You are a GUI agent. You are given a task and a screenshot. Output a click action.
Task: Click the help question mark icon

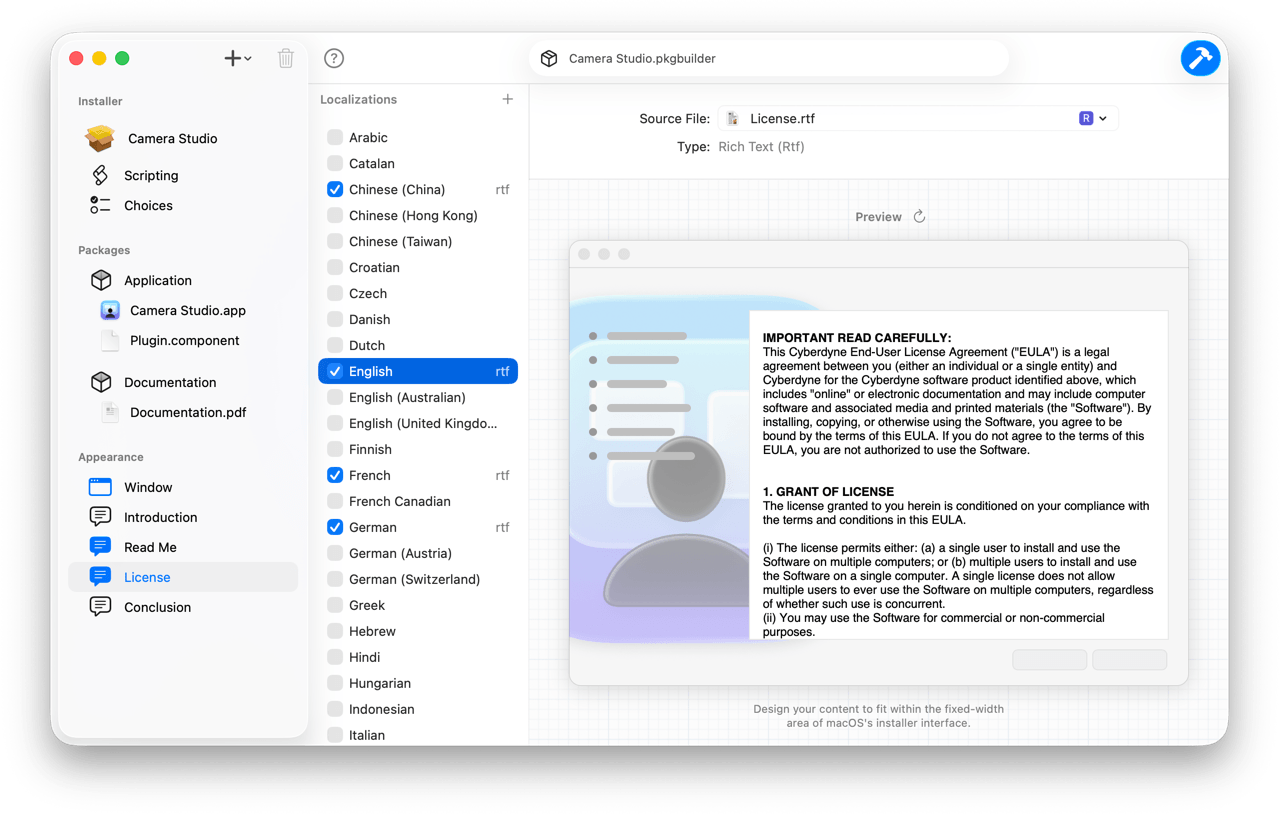coord(333,58)
